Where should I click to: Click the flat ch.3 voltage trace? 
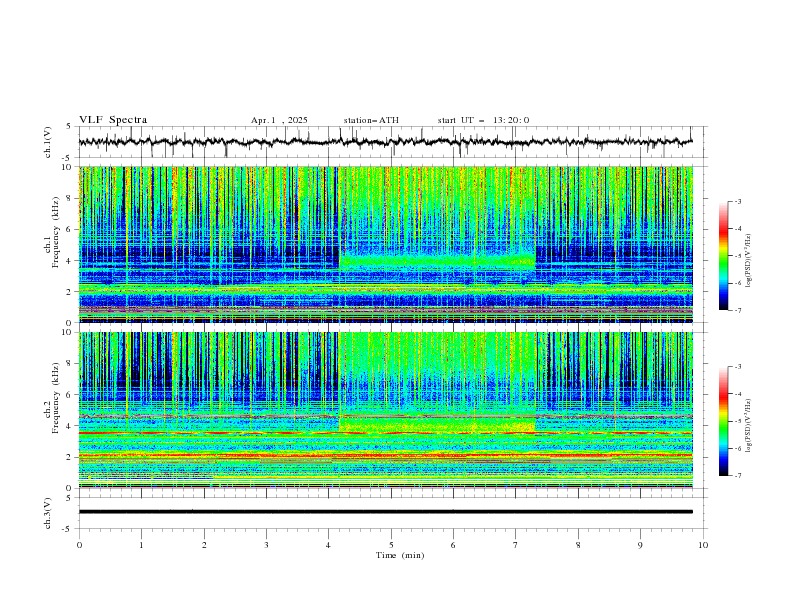[x=386, y=512]
